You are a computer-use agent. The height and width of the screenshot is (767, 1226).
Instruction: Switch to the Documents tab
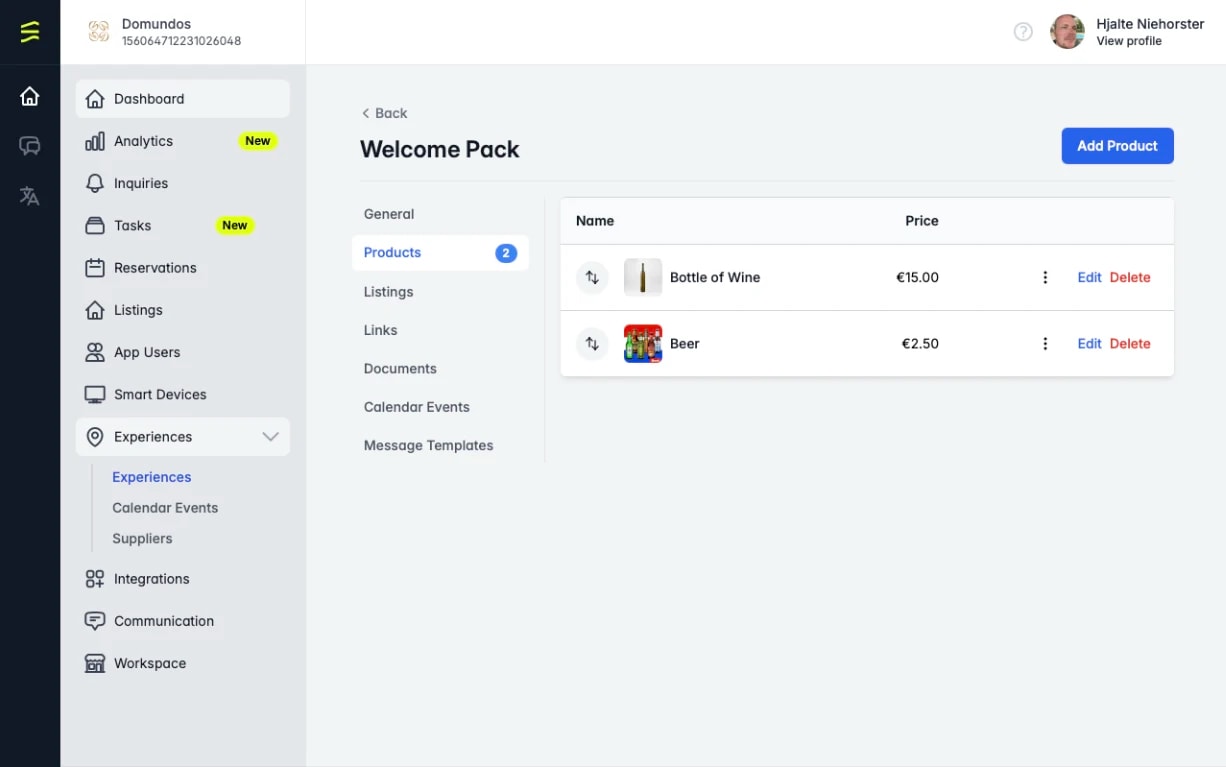(x=400, y=369)
